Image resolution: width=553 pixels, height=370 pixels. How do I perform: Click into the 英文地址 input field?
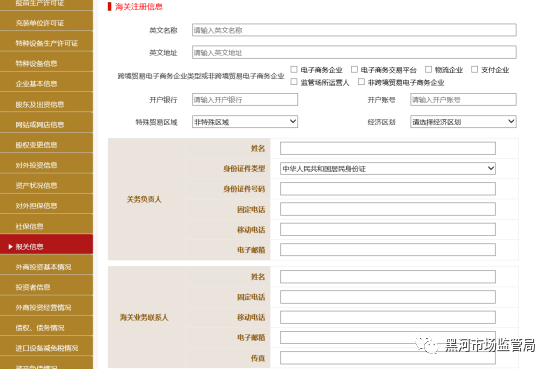354,52
